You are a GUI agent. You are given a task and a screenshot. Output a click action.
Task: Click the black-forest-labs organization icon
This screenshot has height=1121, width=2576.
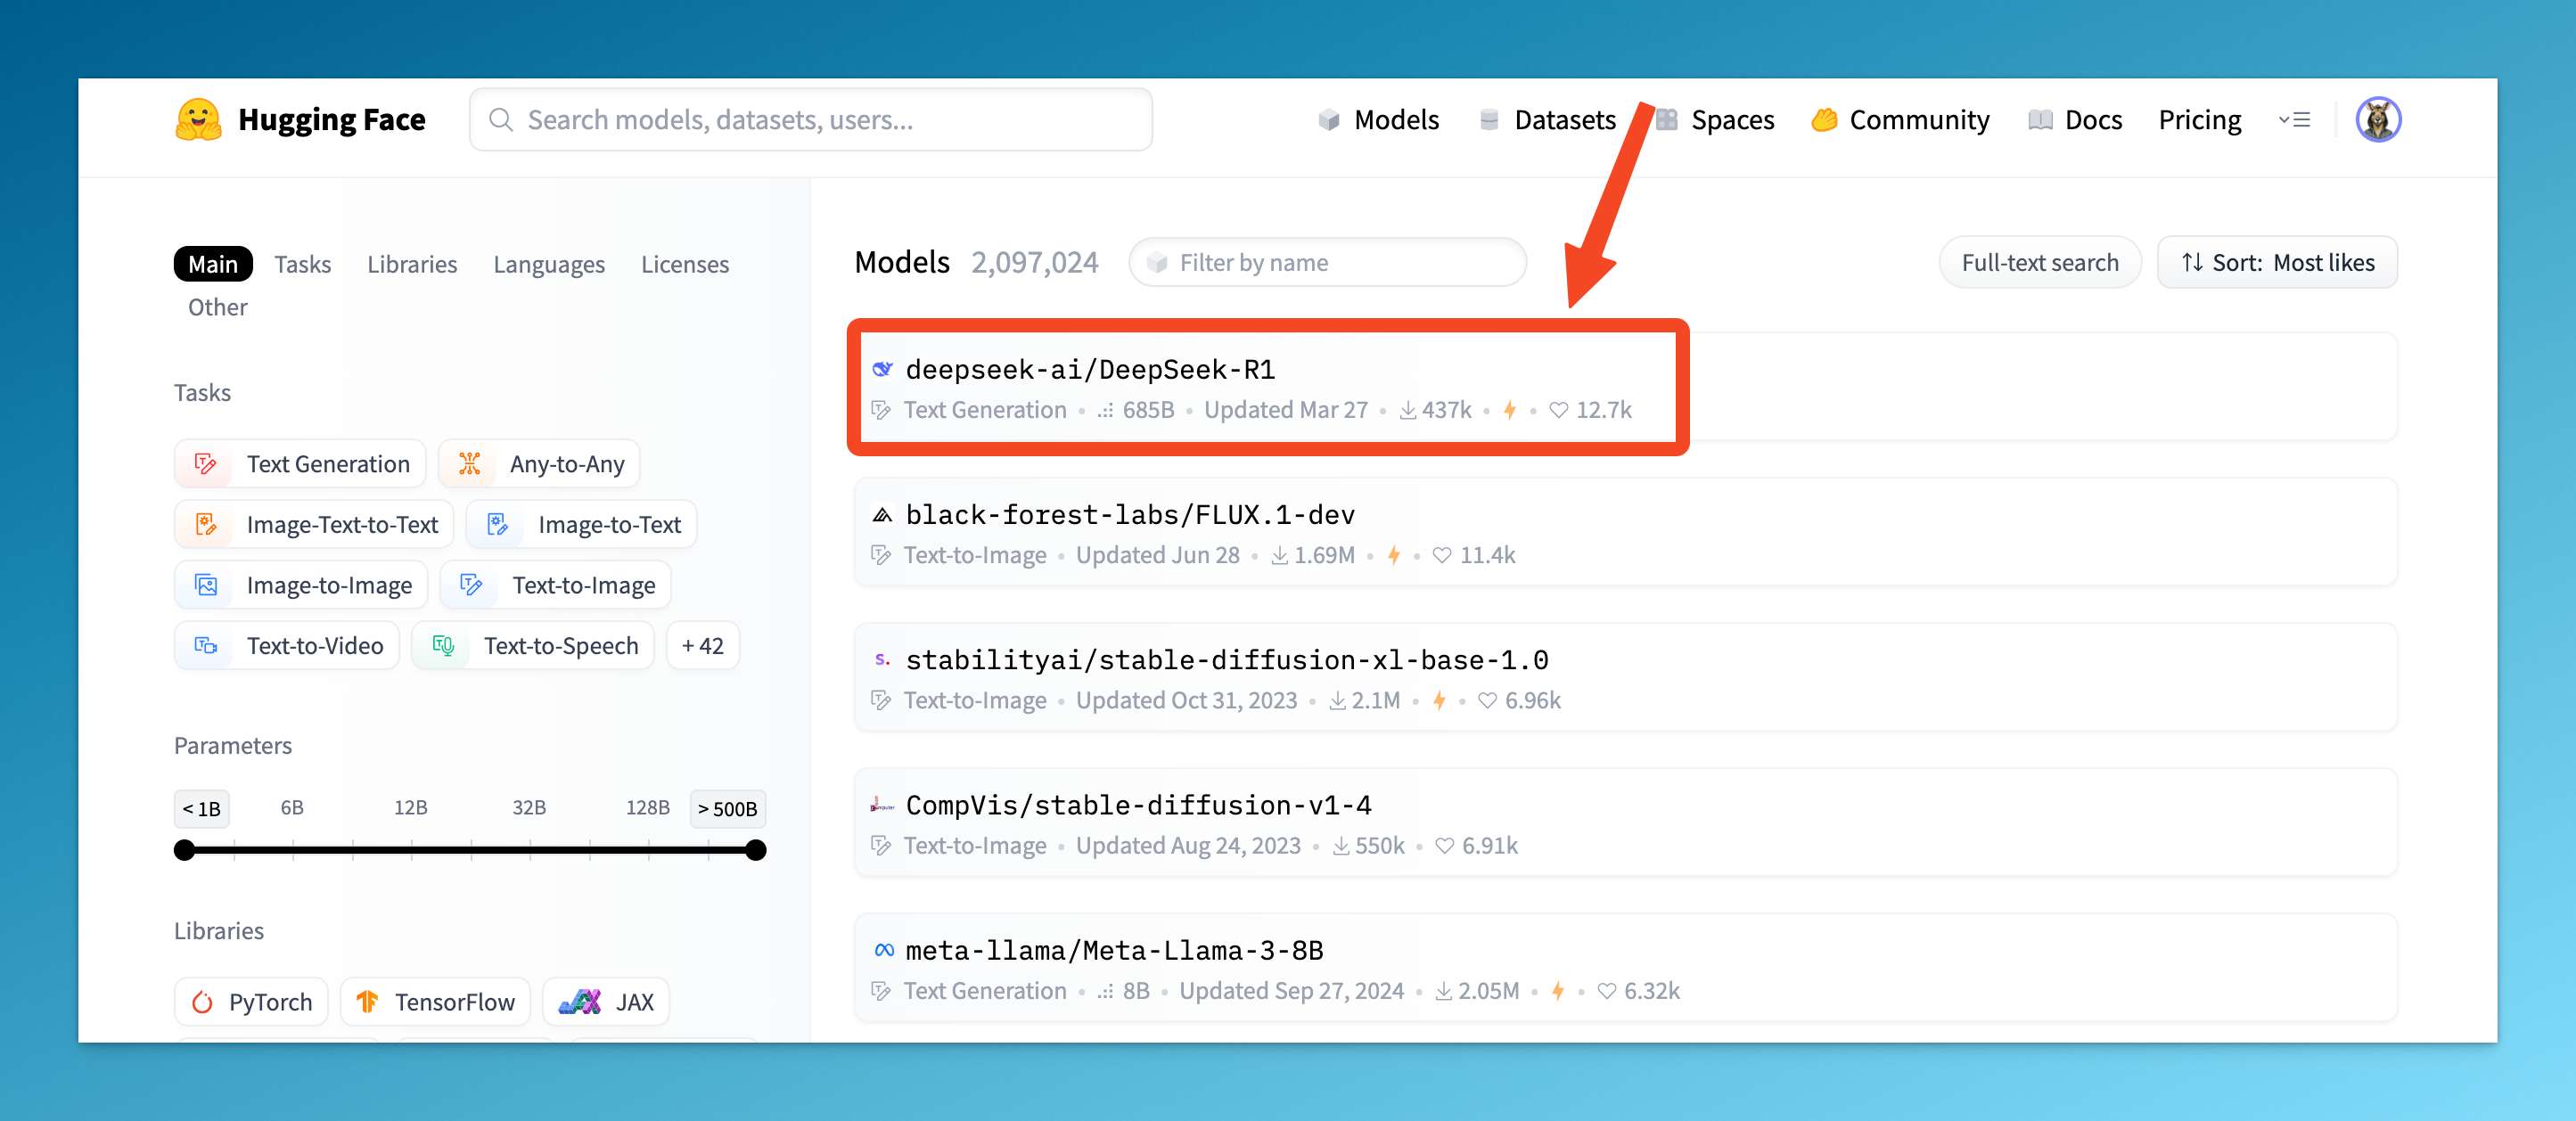(x=882, y=515)
